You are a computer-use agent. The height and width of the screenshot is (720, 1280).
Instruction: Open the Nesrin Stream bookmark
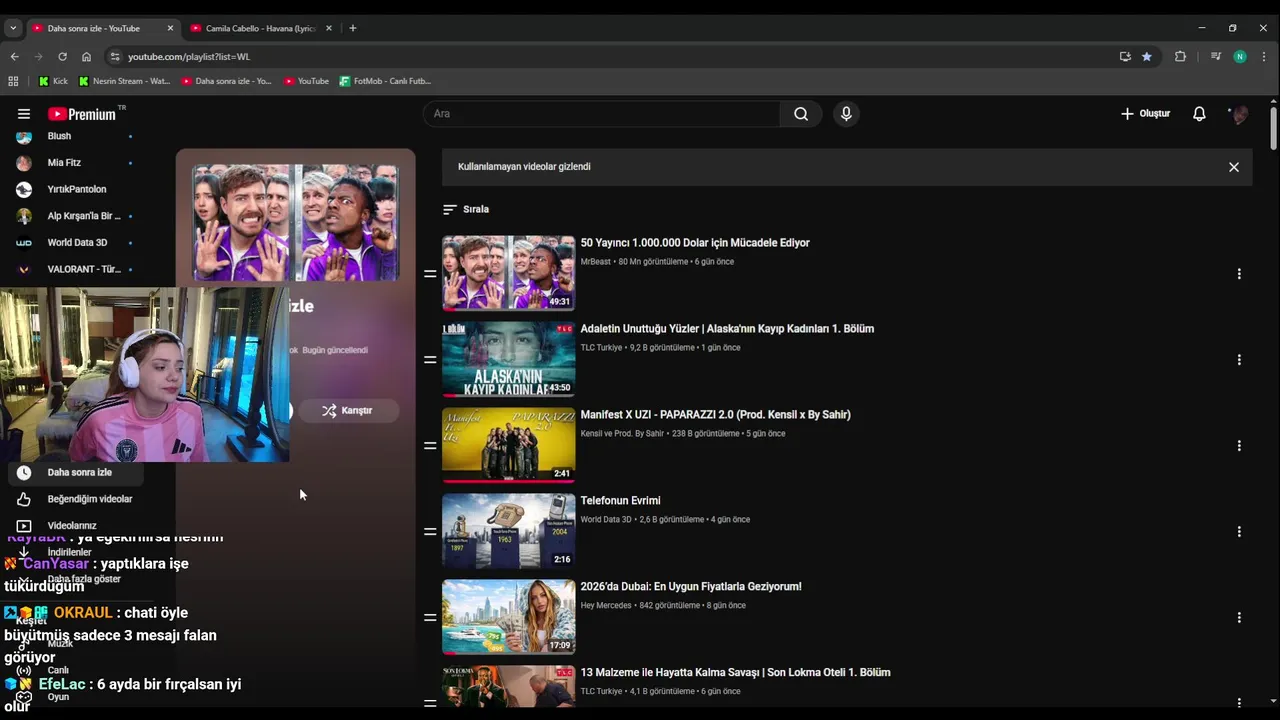pyautogui.click(x=125, y=81)
